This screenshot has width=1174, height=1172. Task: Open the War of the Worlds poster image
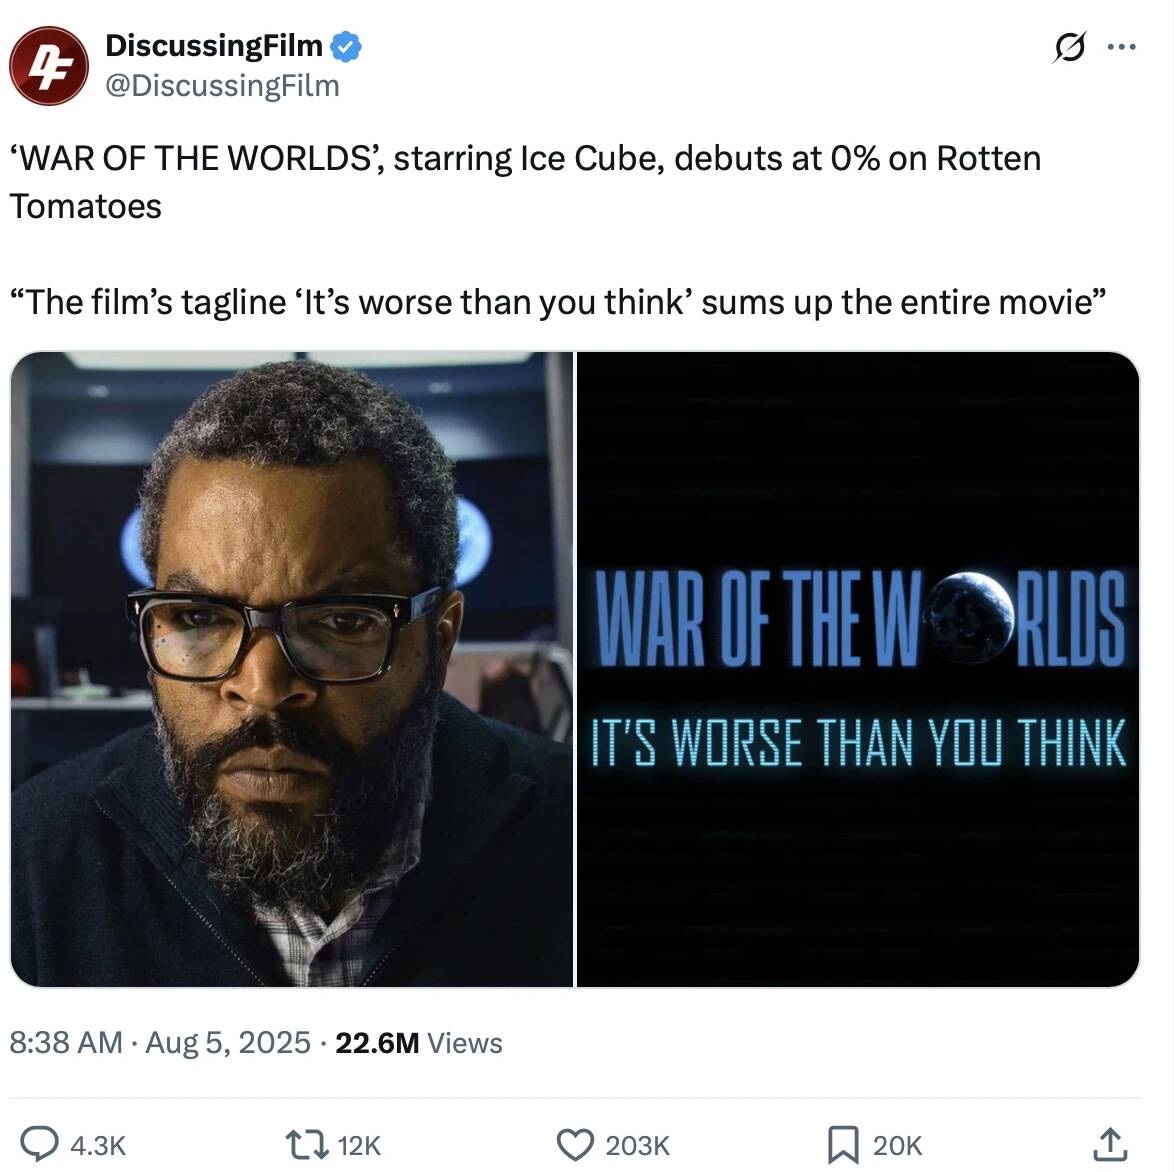point(858,669)
